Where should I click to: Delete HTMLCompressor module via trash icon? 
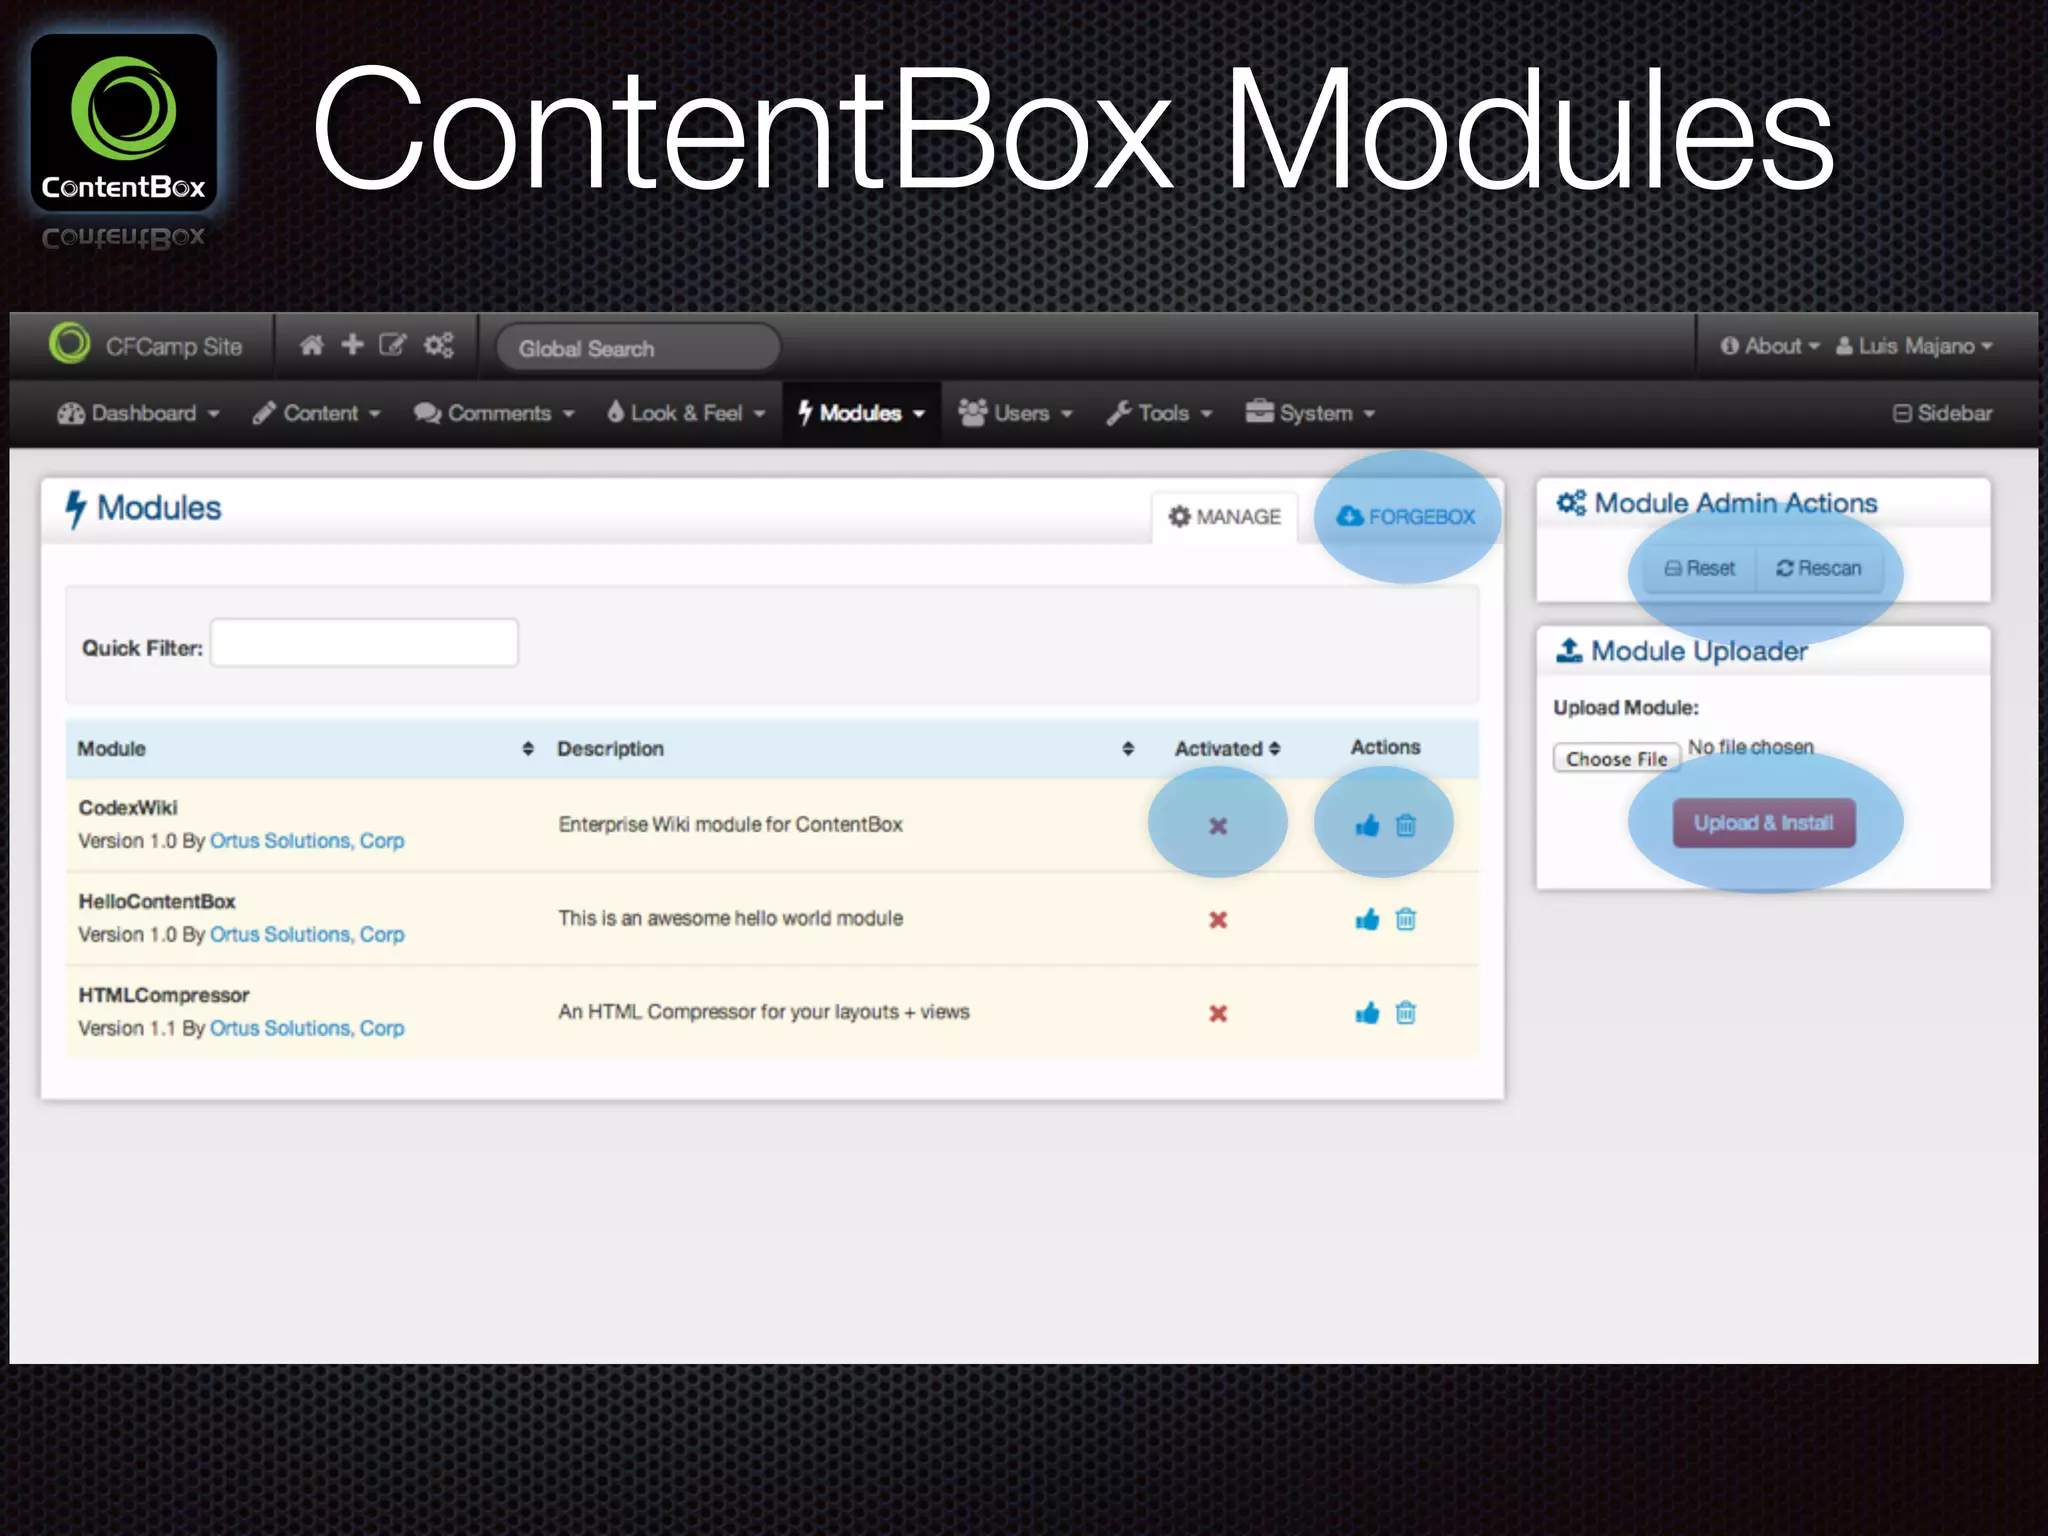click(1406, 1014)
